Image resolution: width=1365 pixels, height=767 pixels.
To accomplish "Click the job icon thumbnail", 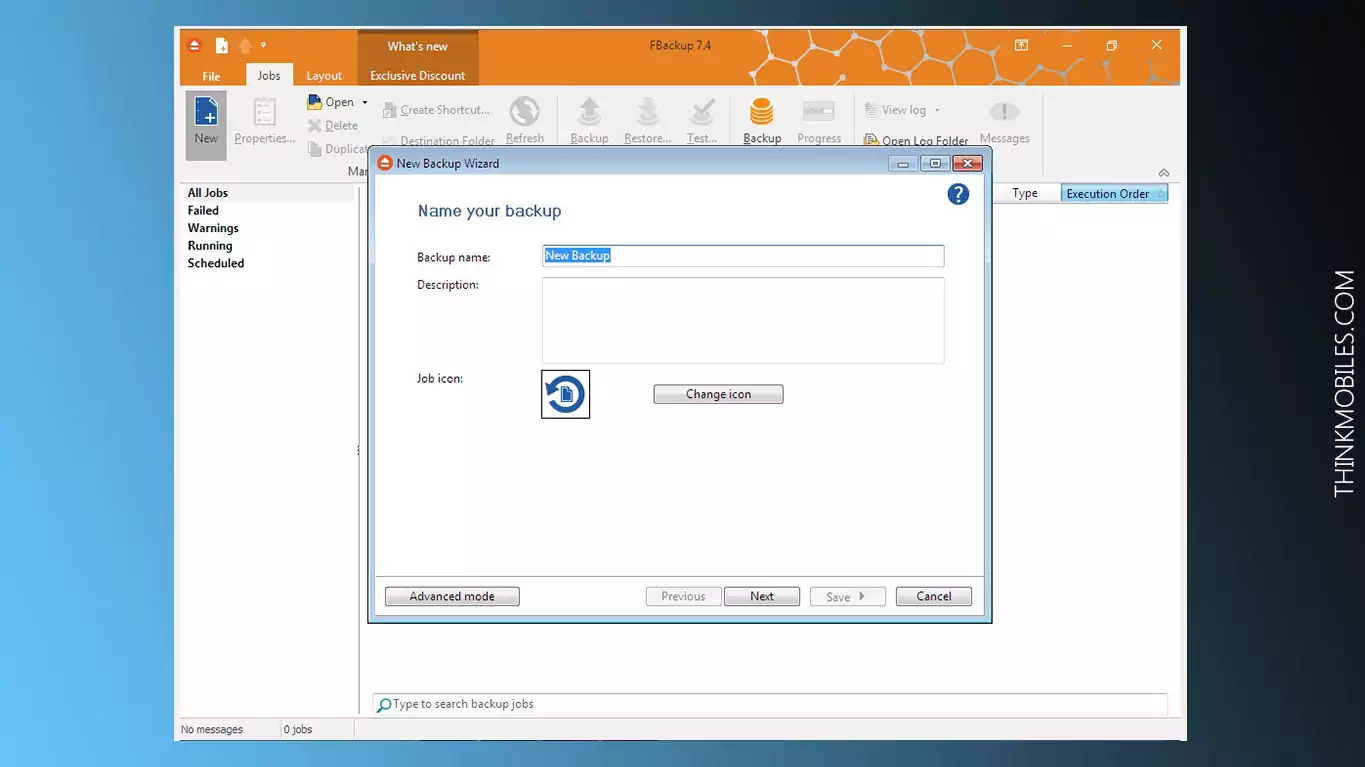I will pos(565,394).
